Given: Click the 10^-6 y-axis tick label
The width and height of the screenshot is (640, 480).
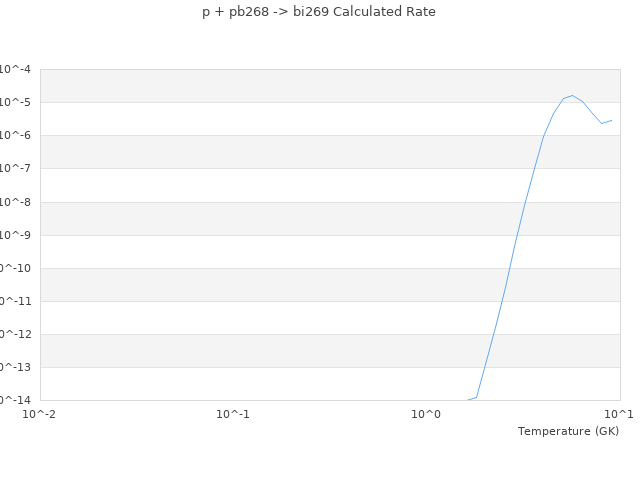Looking at the screenshot, I should (16, 135).
